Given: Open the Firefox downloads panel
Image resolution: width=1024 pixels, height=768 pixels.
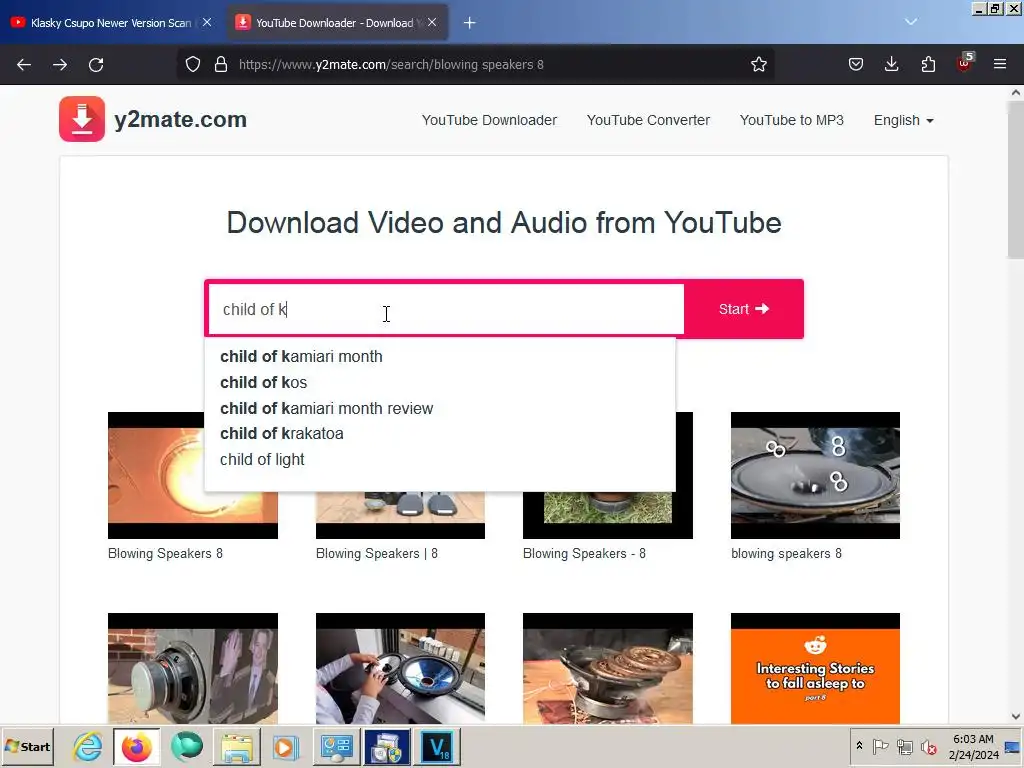Looking at the screenshot, I should coord(891,65).
